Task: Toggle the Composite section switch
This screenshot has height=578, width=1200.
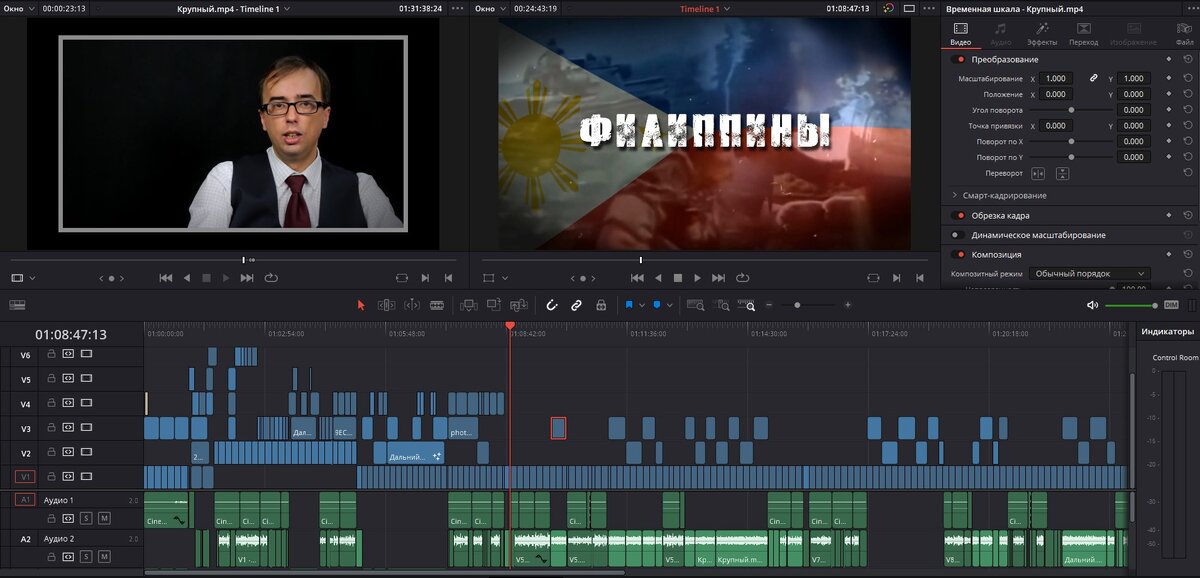Action: pos(959,255)
